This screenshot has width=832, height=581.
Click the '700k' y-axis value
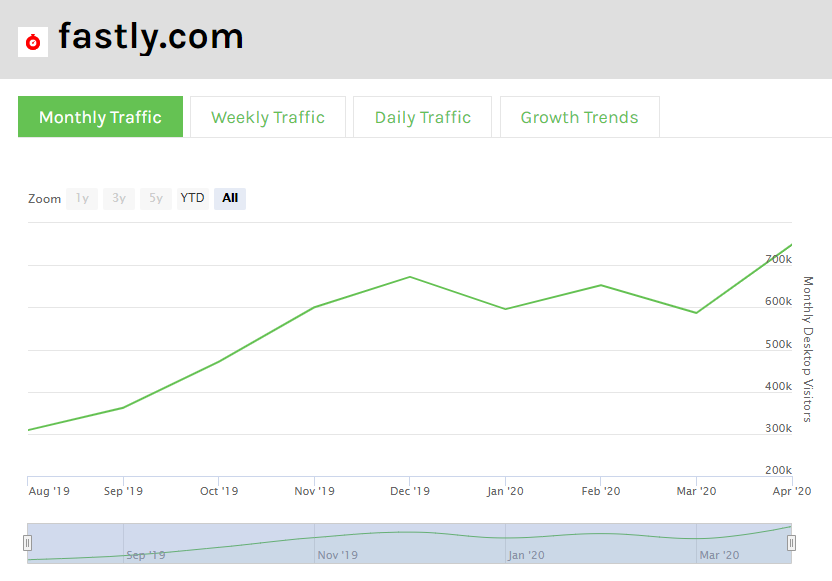pyautogui.click(x=778, y=259)
